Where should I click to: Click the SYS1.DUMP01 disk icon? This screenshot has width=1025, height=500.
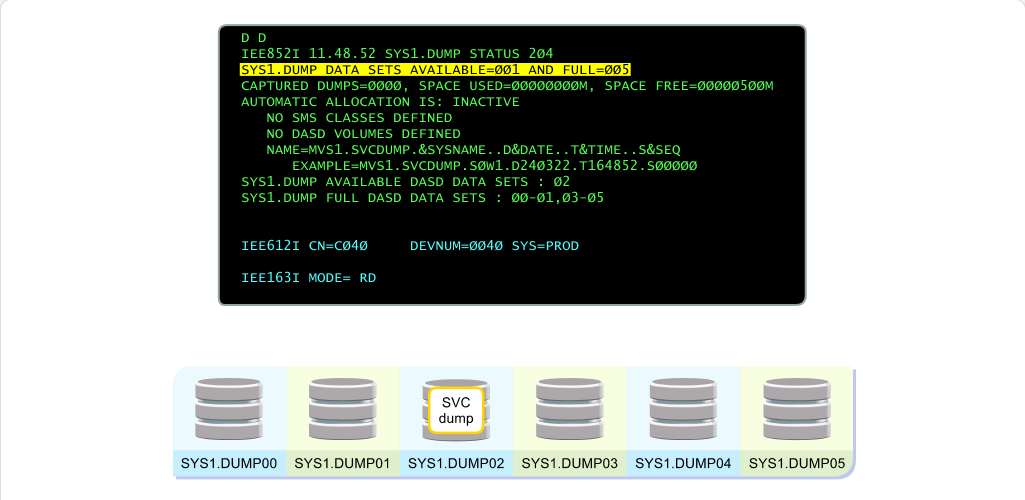coord(343,408)
